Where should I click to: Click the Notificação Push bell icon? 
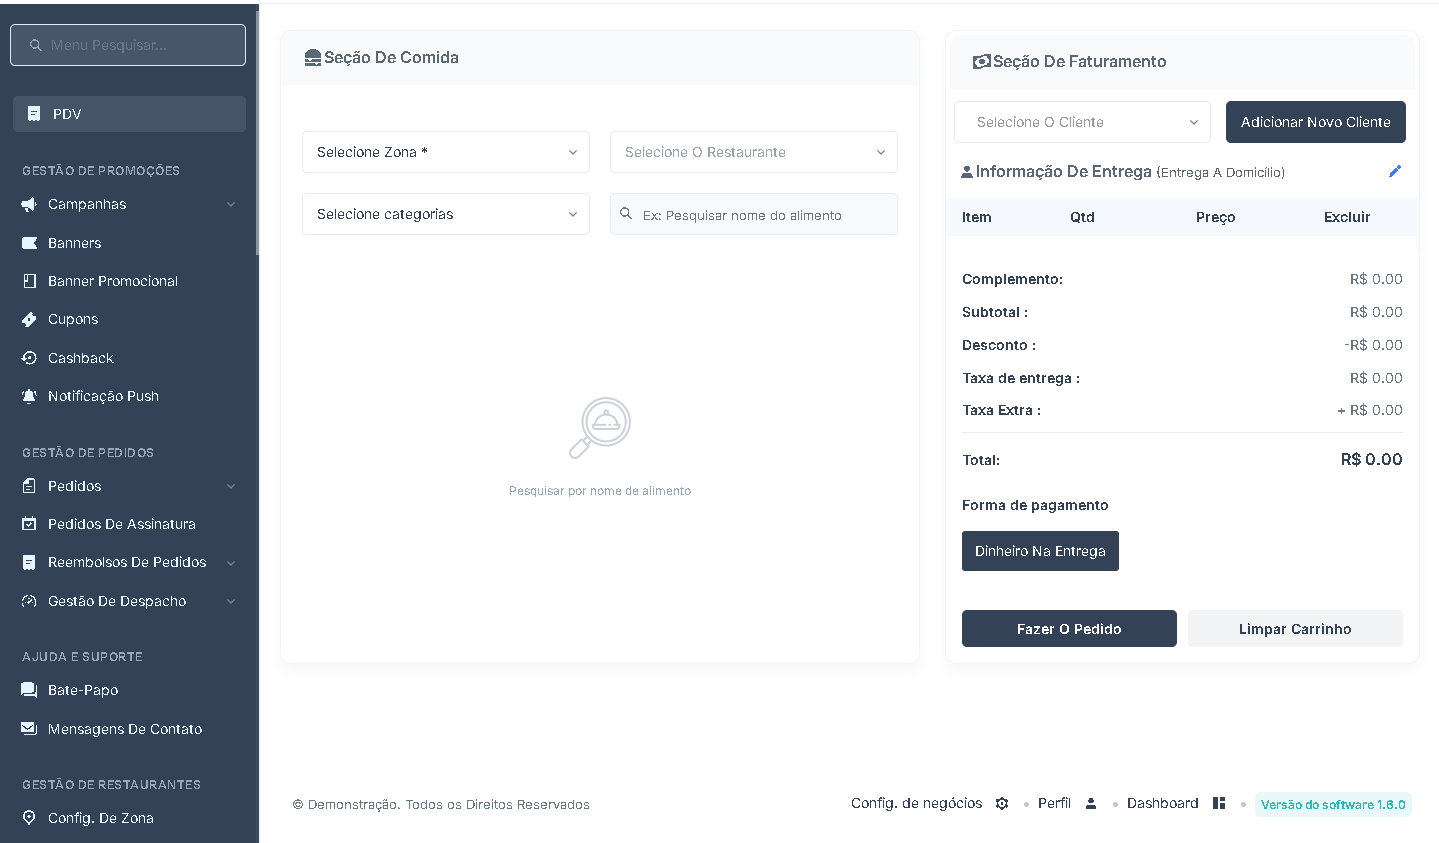coord(29,396)
